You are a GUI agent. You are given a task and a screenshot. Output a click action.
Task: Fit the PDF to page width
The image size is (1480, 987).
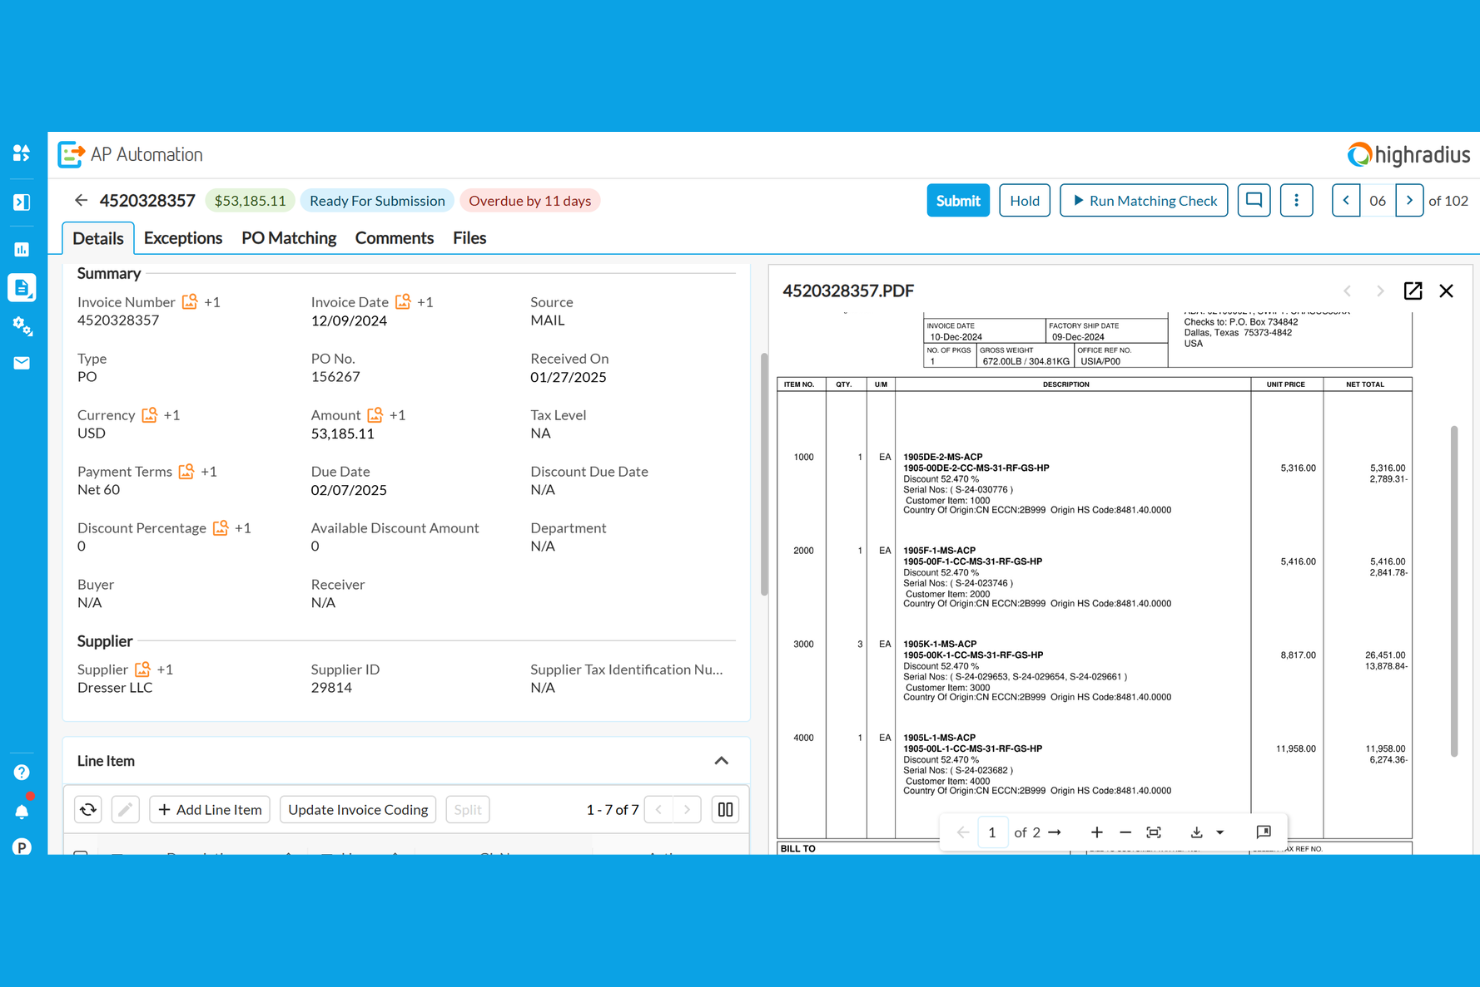coord(1153,831)
